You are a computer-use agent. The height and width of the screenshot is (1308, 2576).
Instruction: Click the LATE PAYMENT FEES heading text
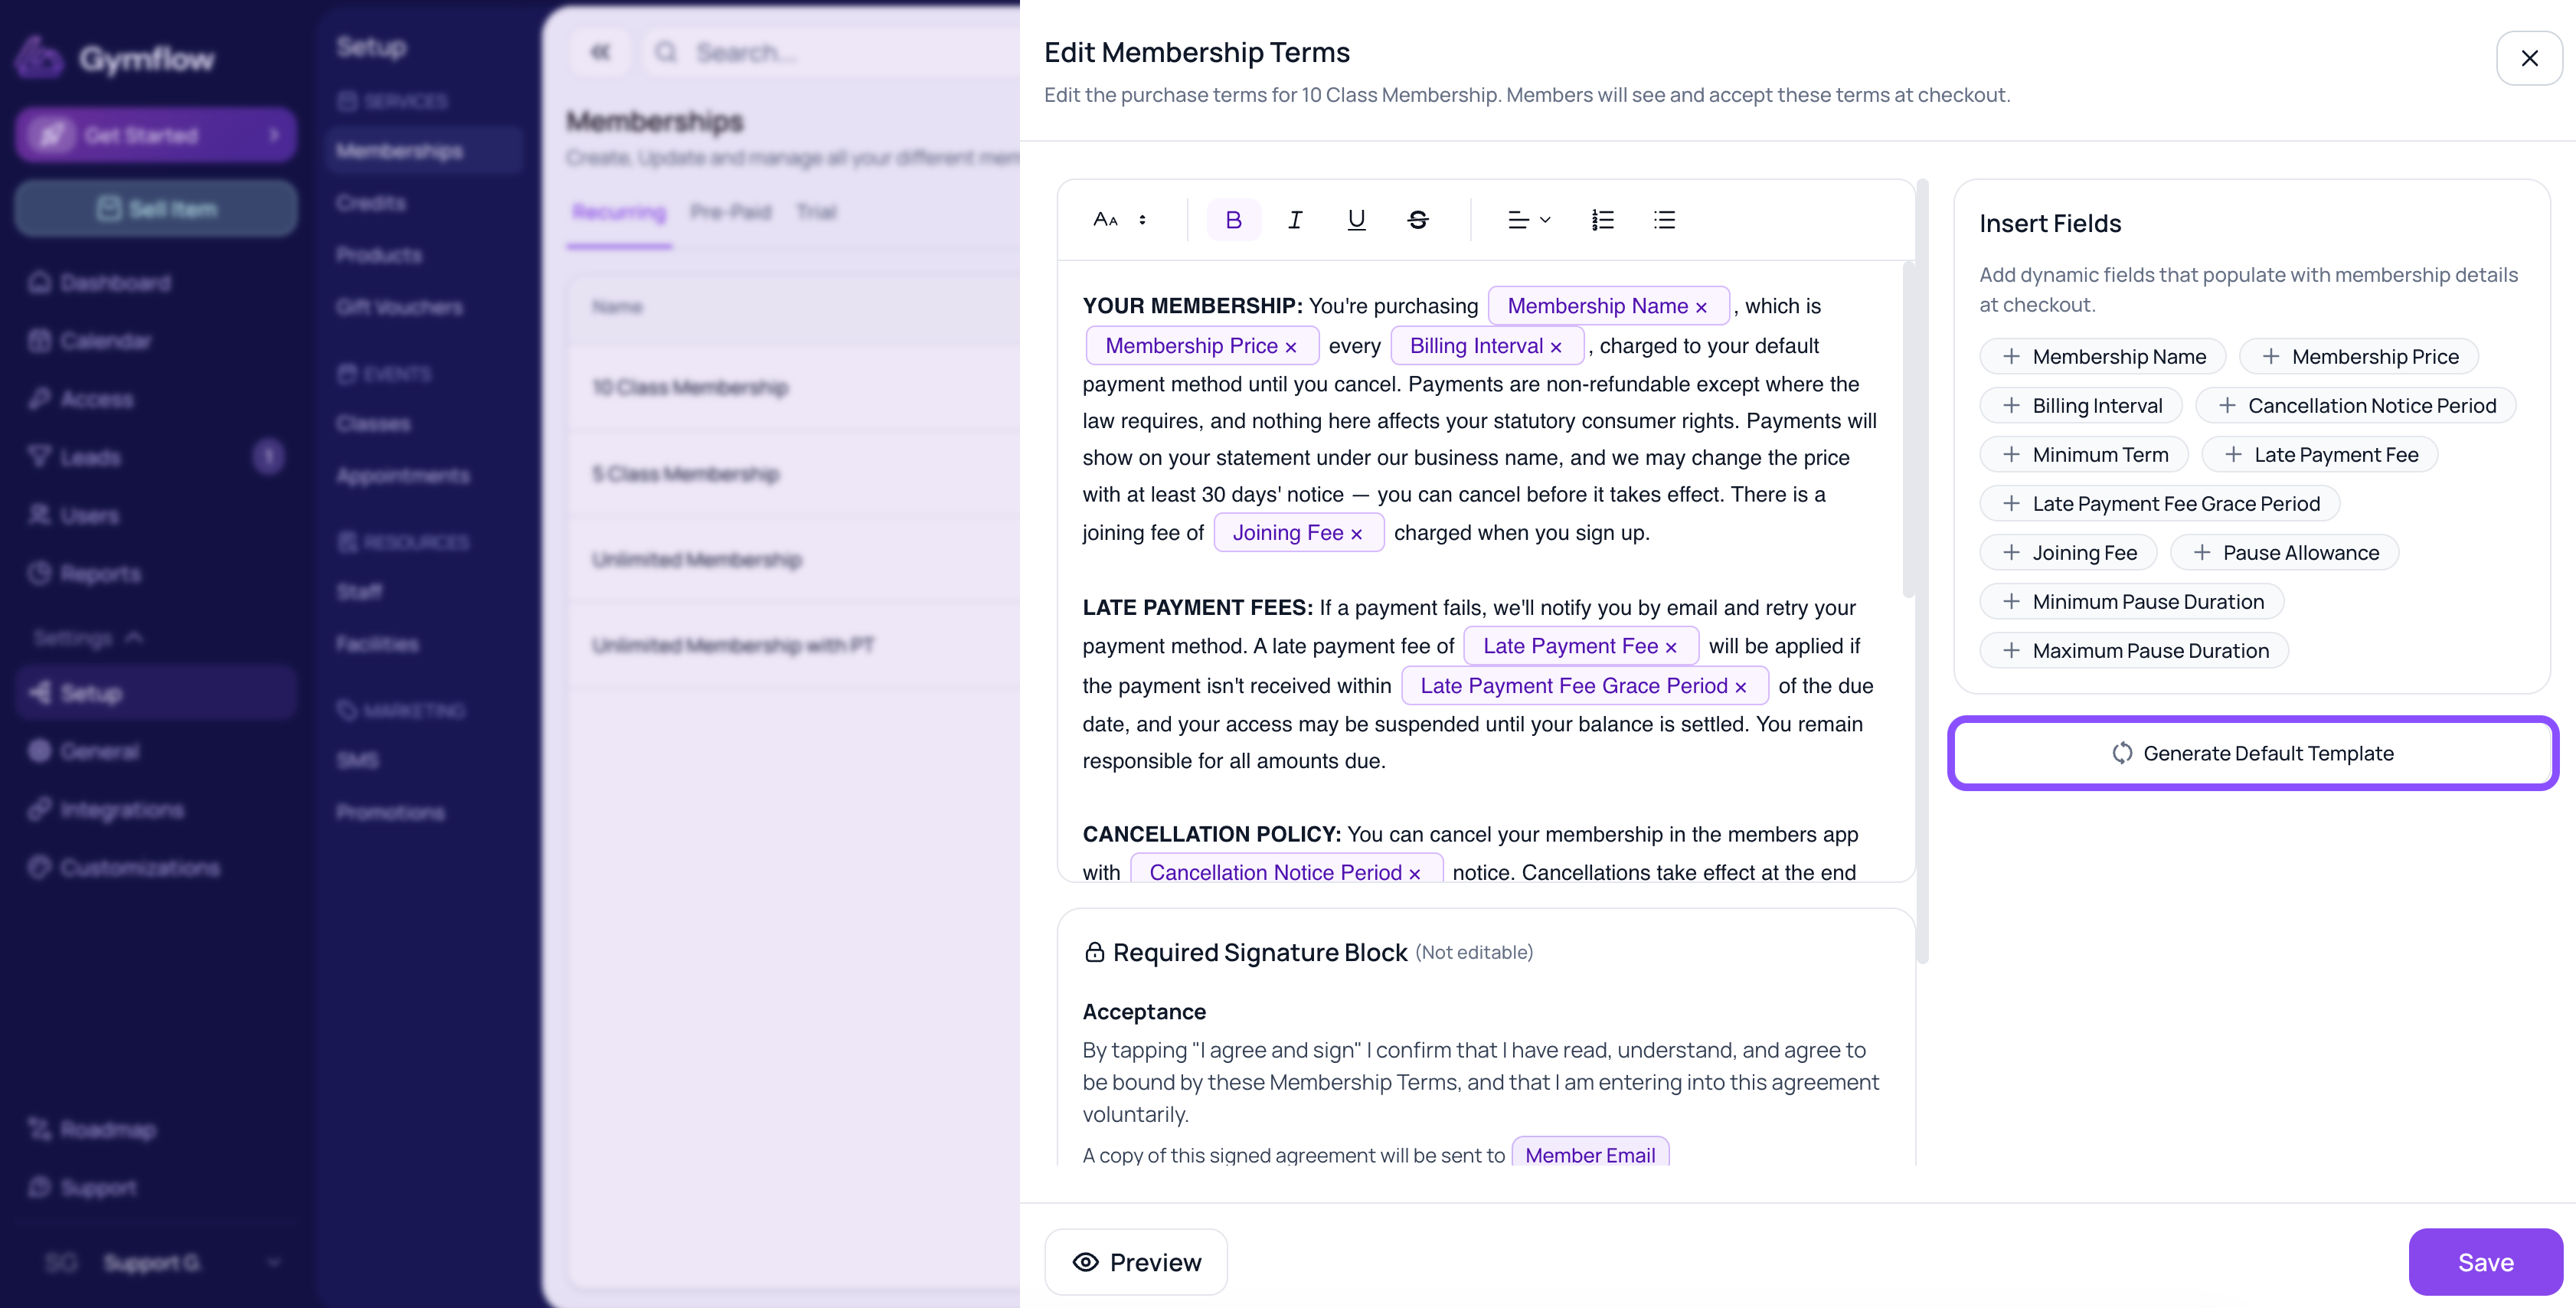pyautogui.click(x=1198, y=608)
